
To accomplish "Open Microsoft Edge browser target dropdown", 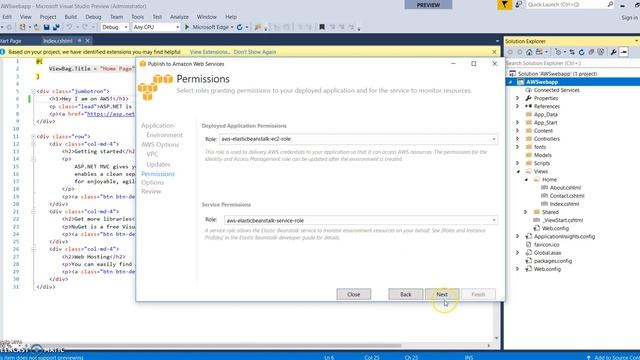I will tap(232, 27).
